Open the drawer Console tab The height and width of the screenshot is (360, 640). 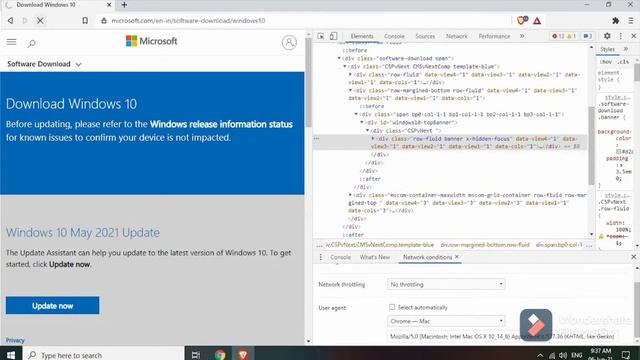(x=340, y=257)
